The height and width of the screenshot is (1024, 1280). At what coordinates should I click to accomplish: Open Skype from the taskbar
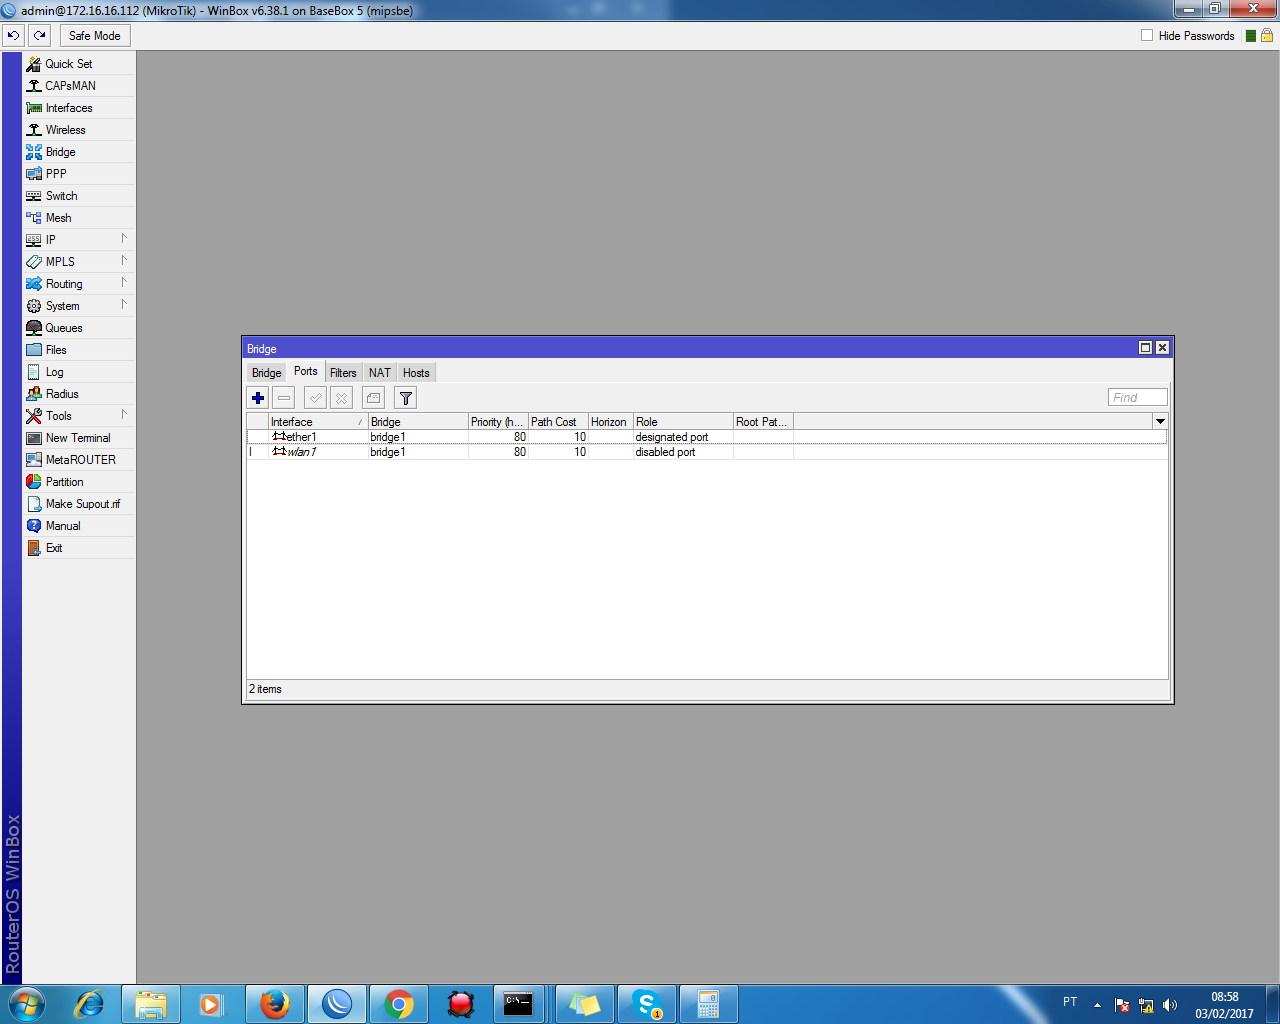click(647, 1004)
